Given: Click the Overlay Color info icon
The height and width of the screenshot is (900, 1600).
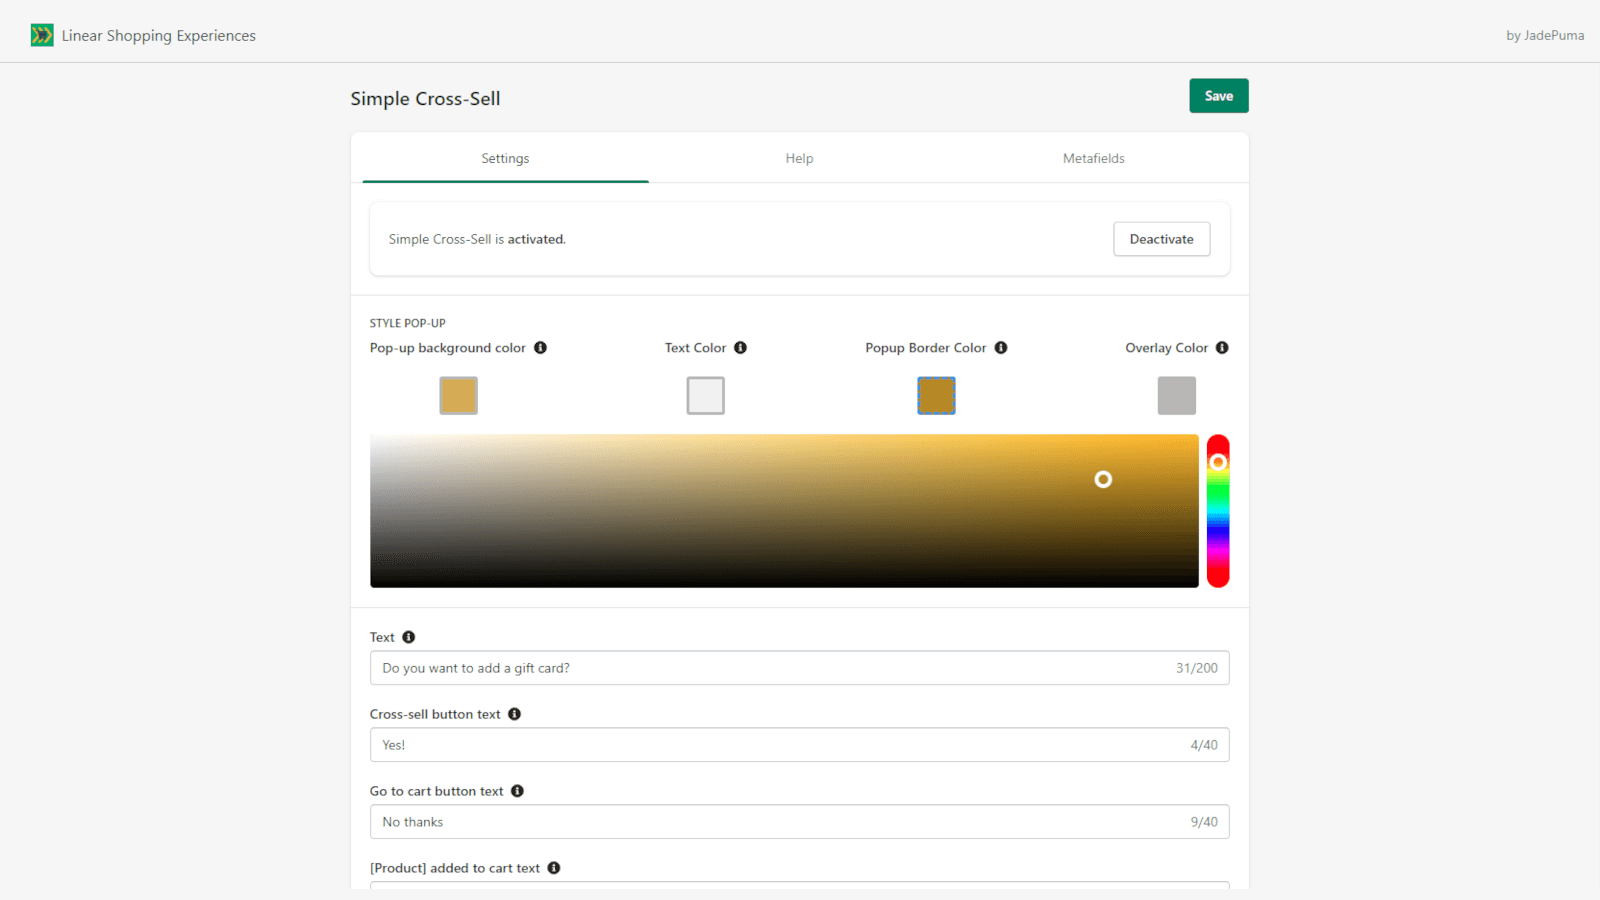Looking at the screenshot, I should [x=1222, y=347].
